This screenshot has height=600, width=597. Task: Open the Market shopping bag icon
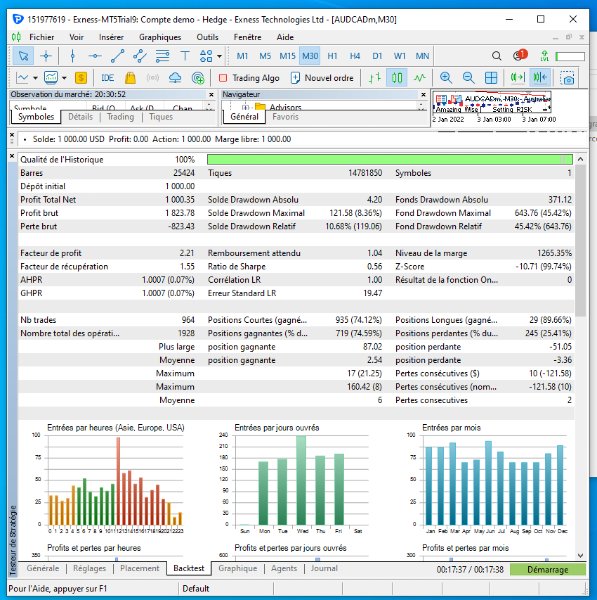point(130,78)
